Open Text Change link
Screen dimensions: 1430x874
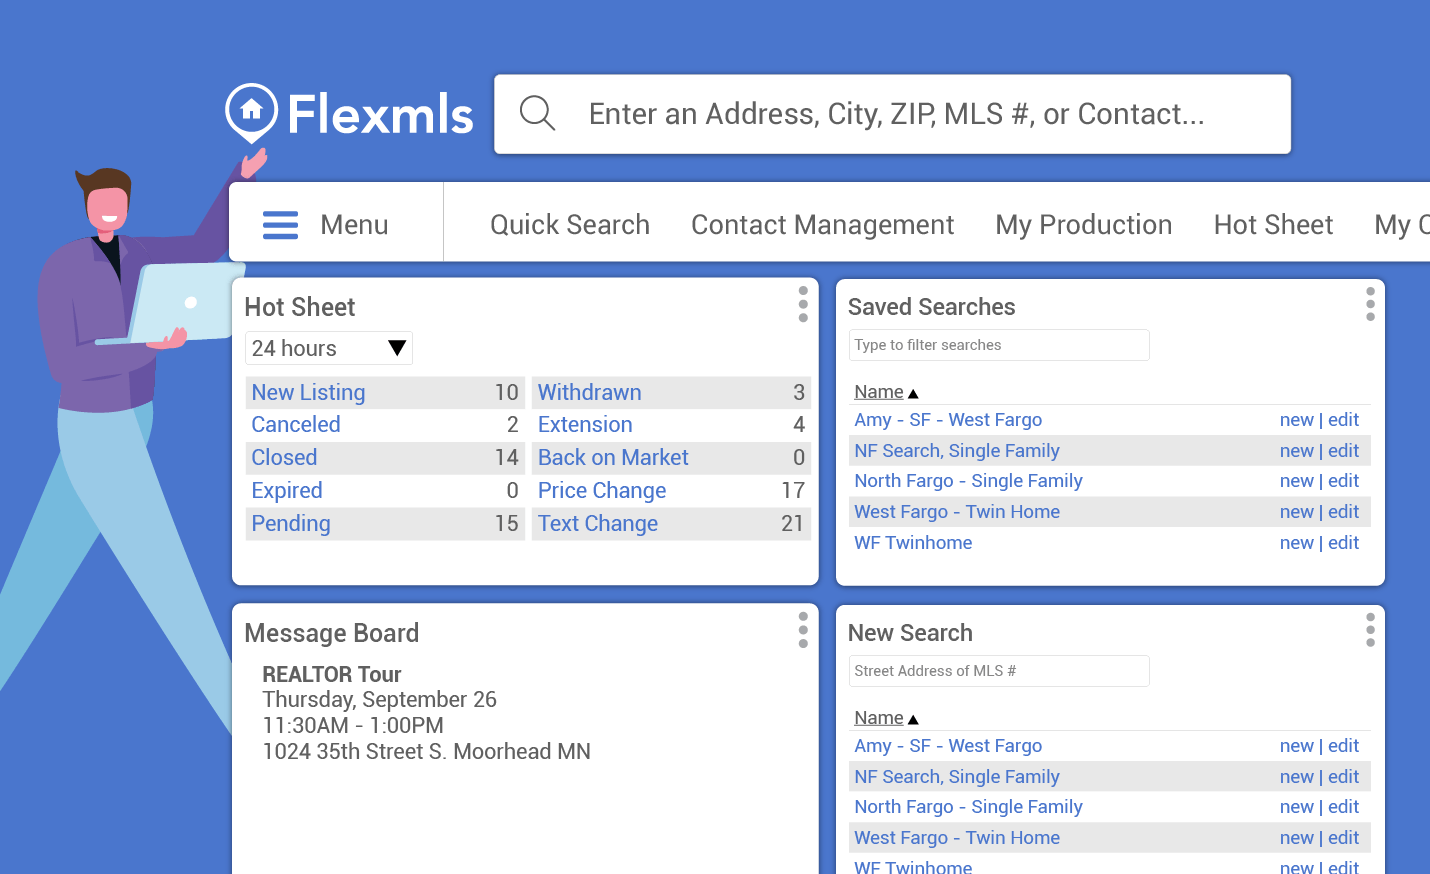[598, 523]
